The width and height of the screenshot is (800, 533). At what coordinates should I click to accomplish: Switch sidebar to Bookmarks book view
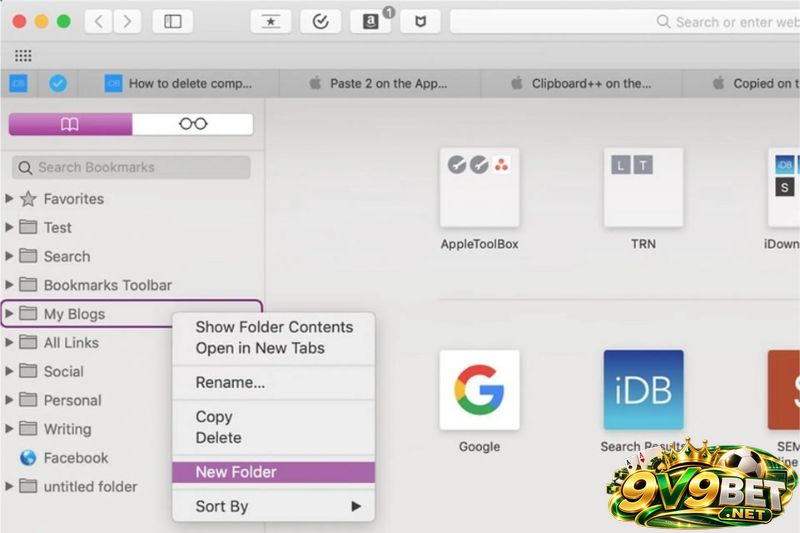coord(70,124)
